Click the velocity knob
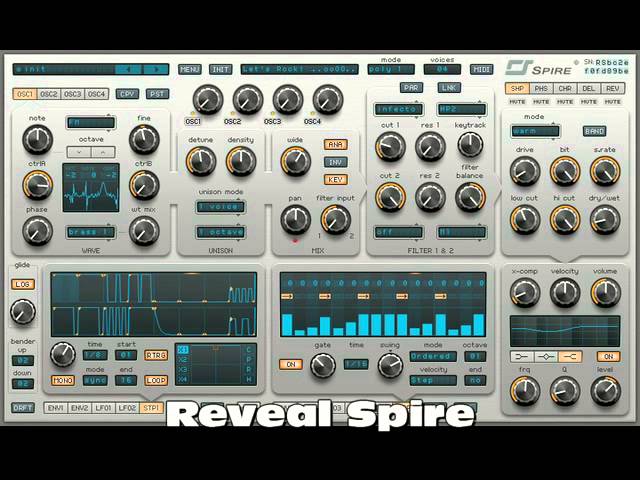640x480 pixels. point(565,293)
